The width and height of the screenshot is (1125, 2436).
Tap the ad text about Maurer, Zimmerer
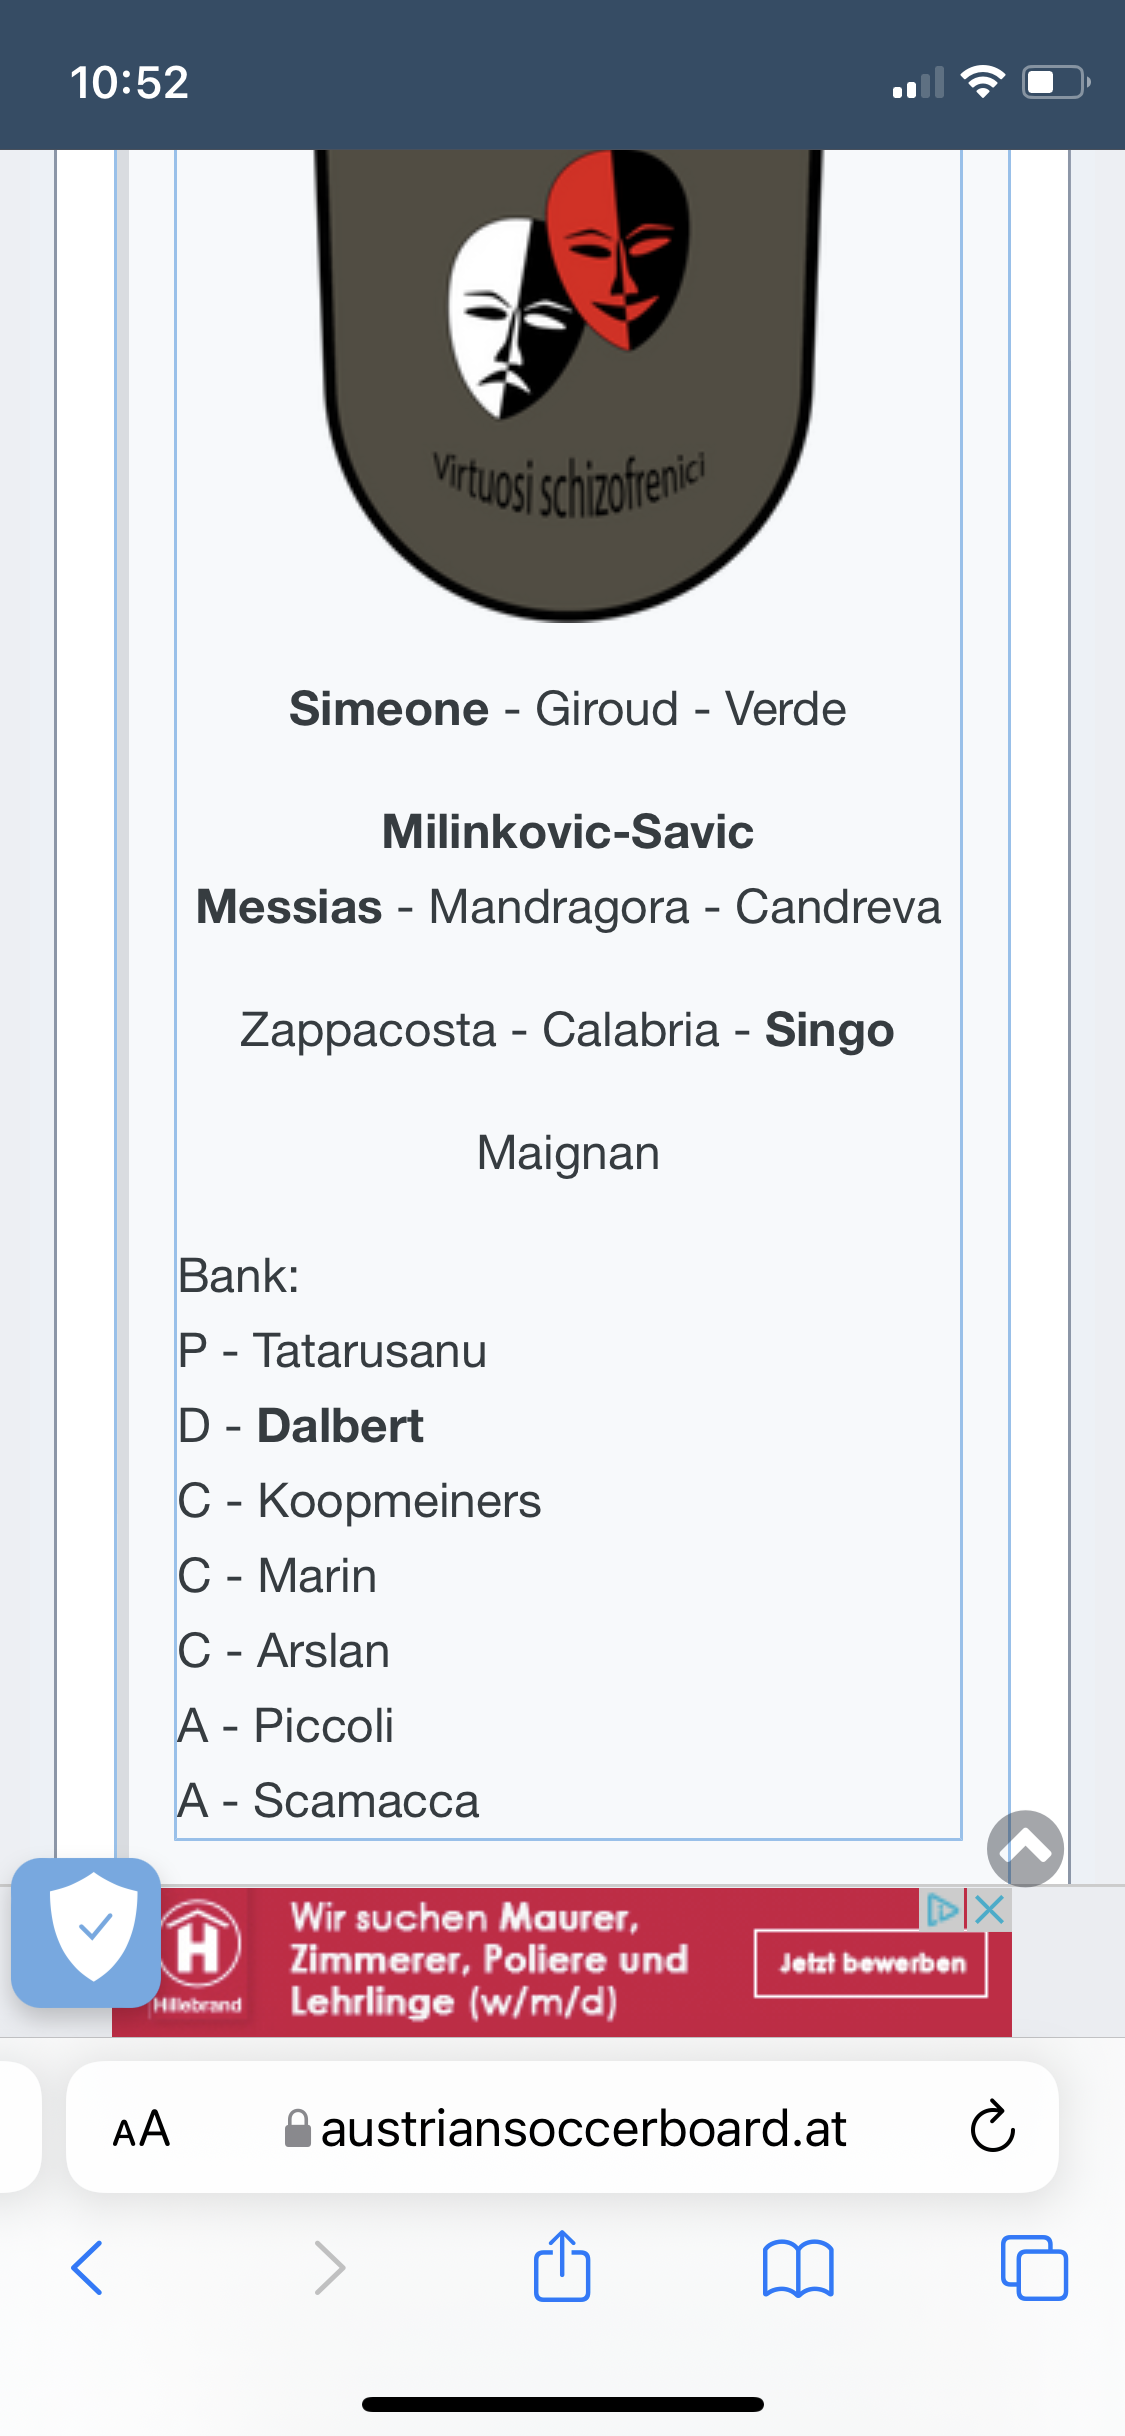click(x=489, y=1959)
